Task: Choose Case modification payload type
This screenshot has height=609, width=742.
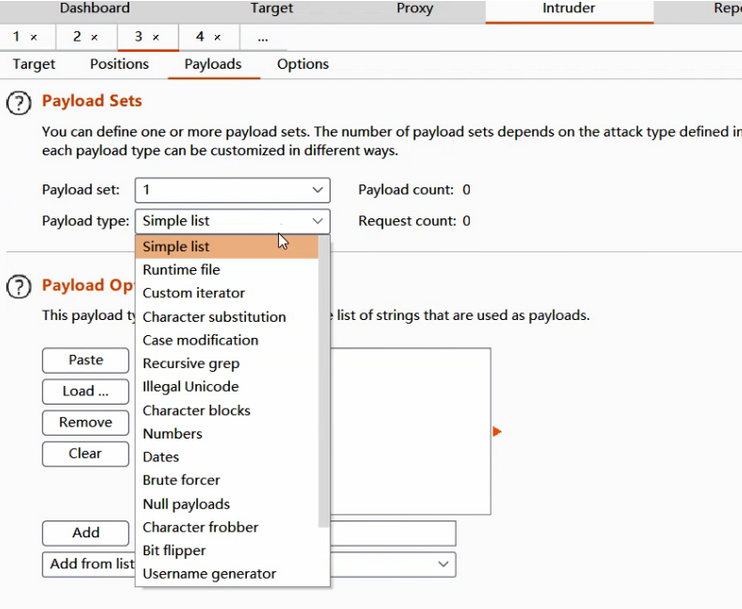Action: (227, 340)
